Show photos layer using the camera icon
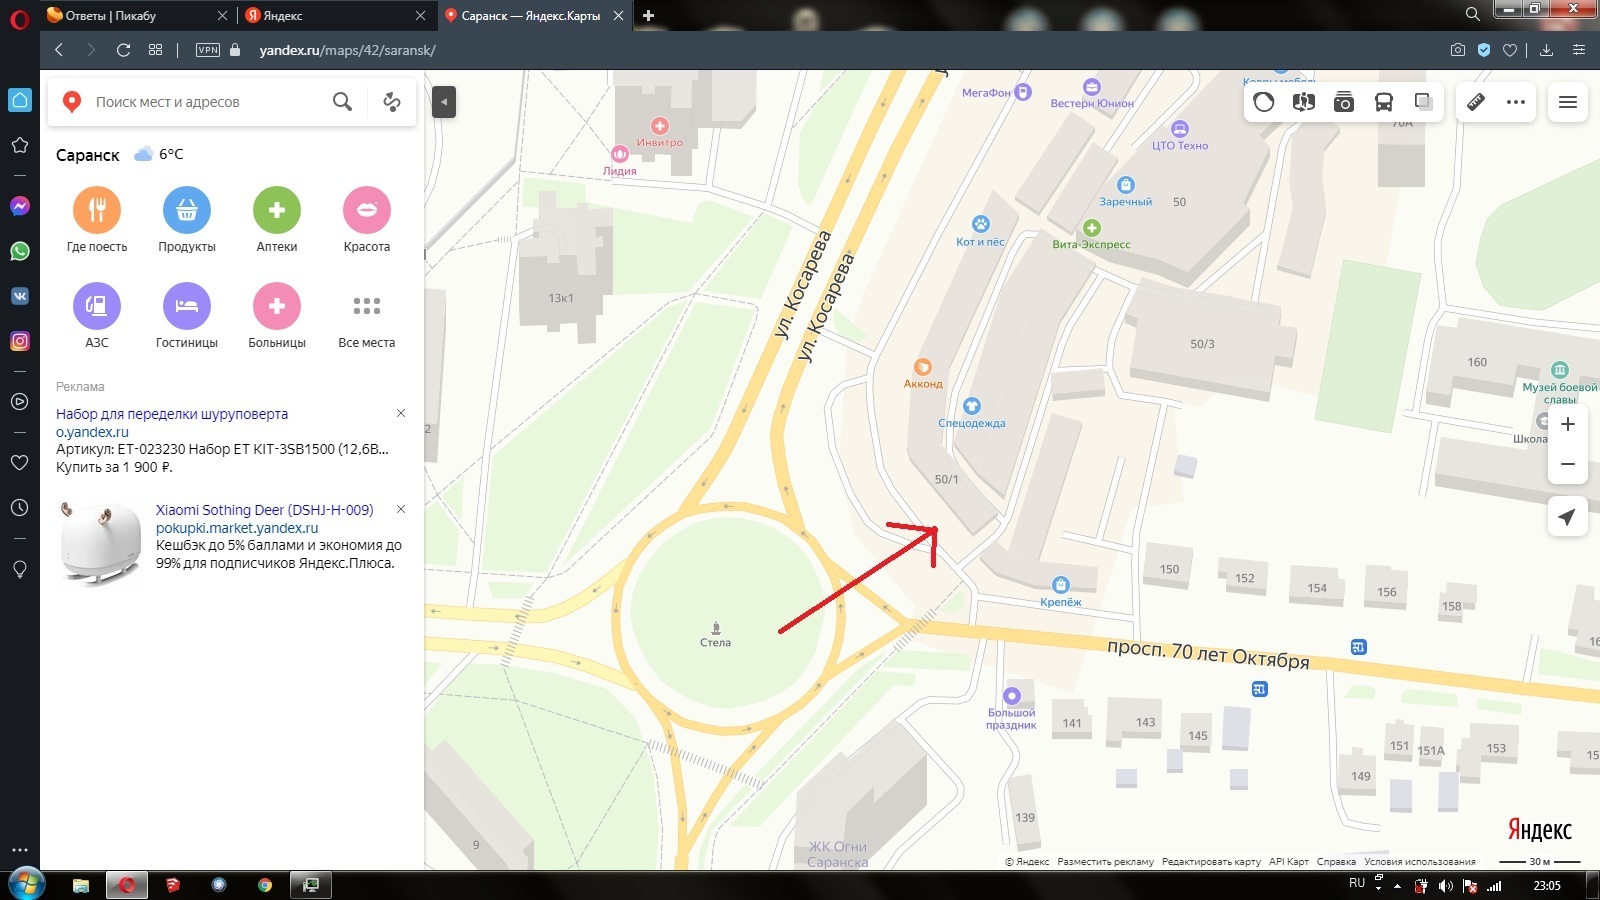The width and height of the screenshot is (1600, 900). [1344, 102]
